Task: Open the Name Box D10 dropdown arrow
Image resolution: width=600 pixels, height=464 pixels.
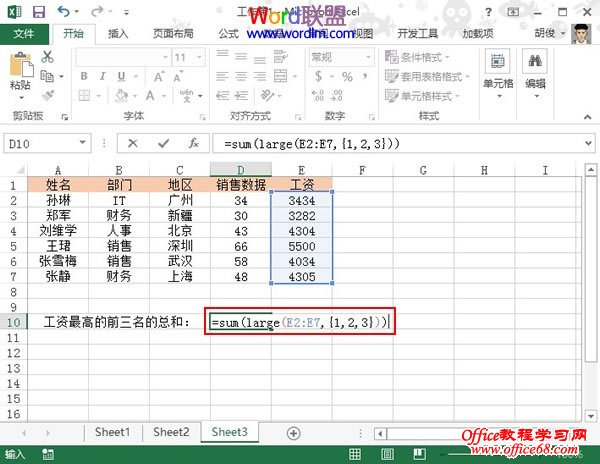Action: point(82,143)
